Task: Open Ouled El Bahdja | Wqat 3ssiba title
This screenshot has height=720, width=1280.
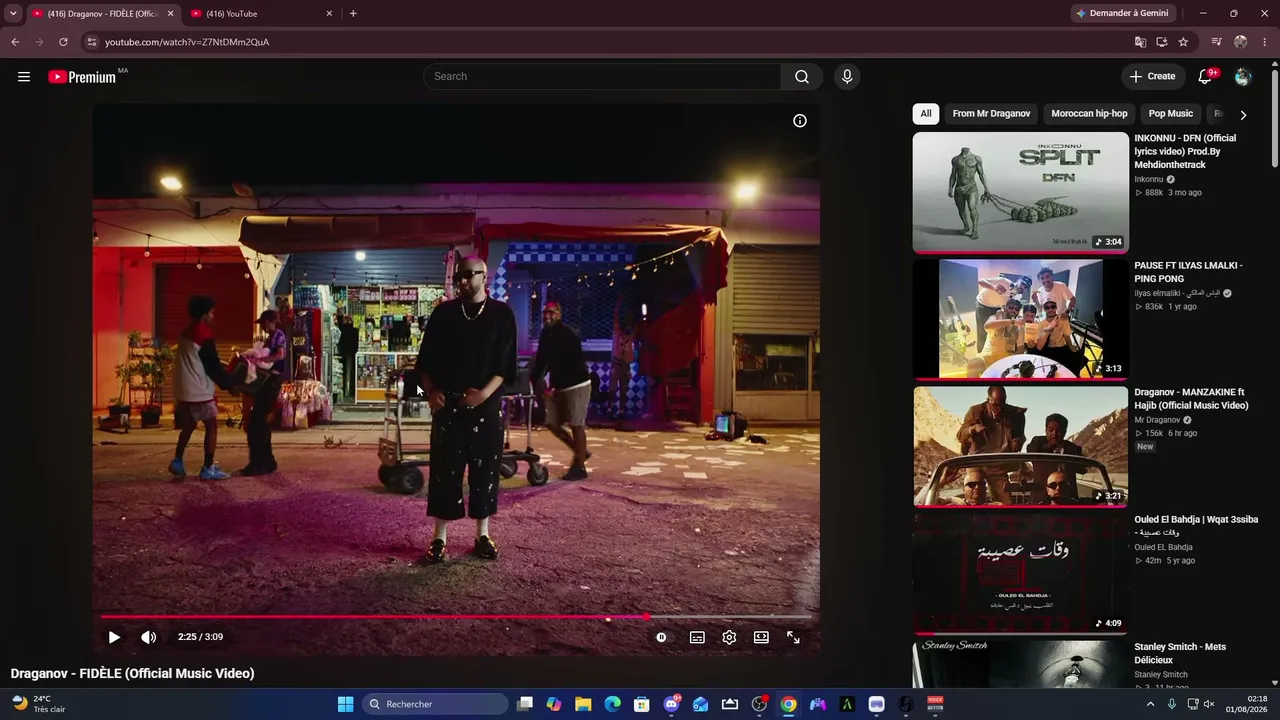Action: pyautogui.click(x=1196, y=526)
